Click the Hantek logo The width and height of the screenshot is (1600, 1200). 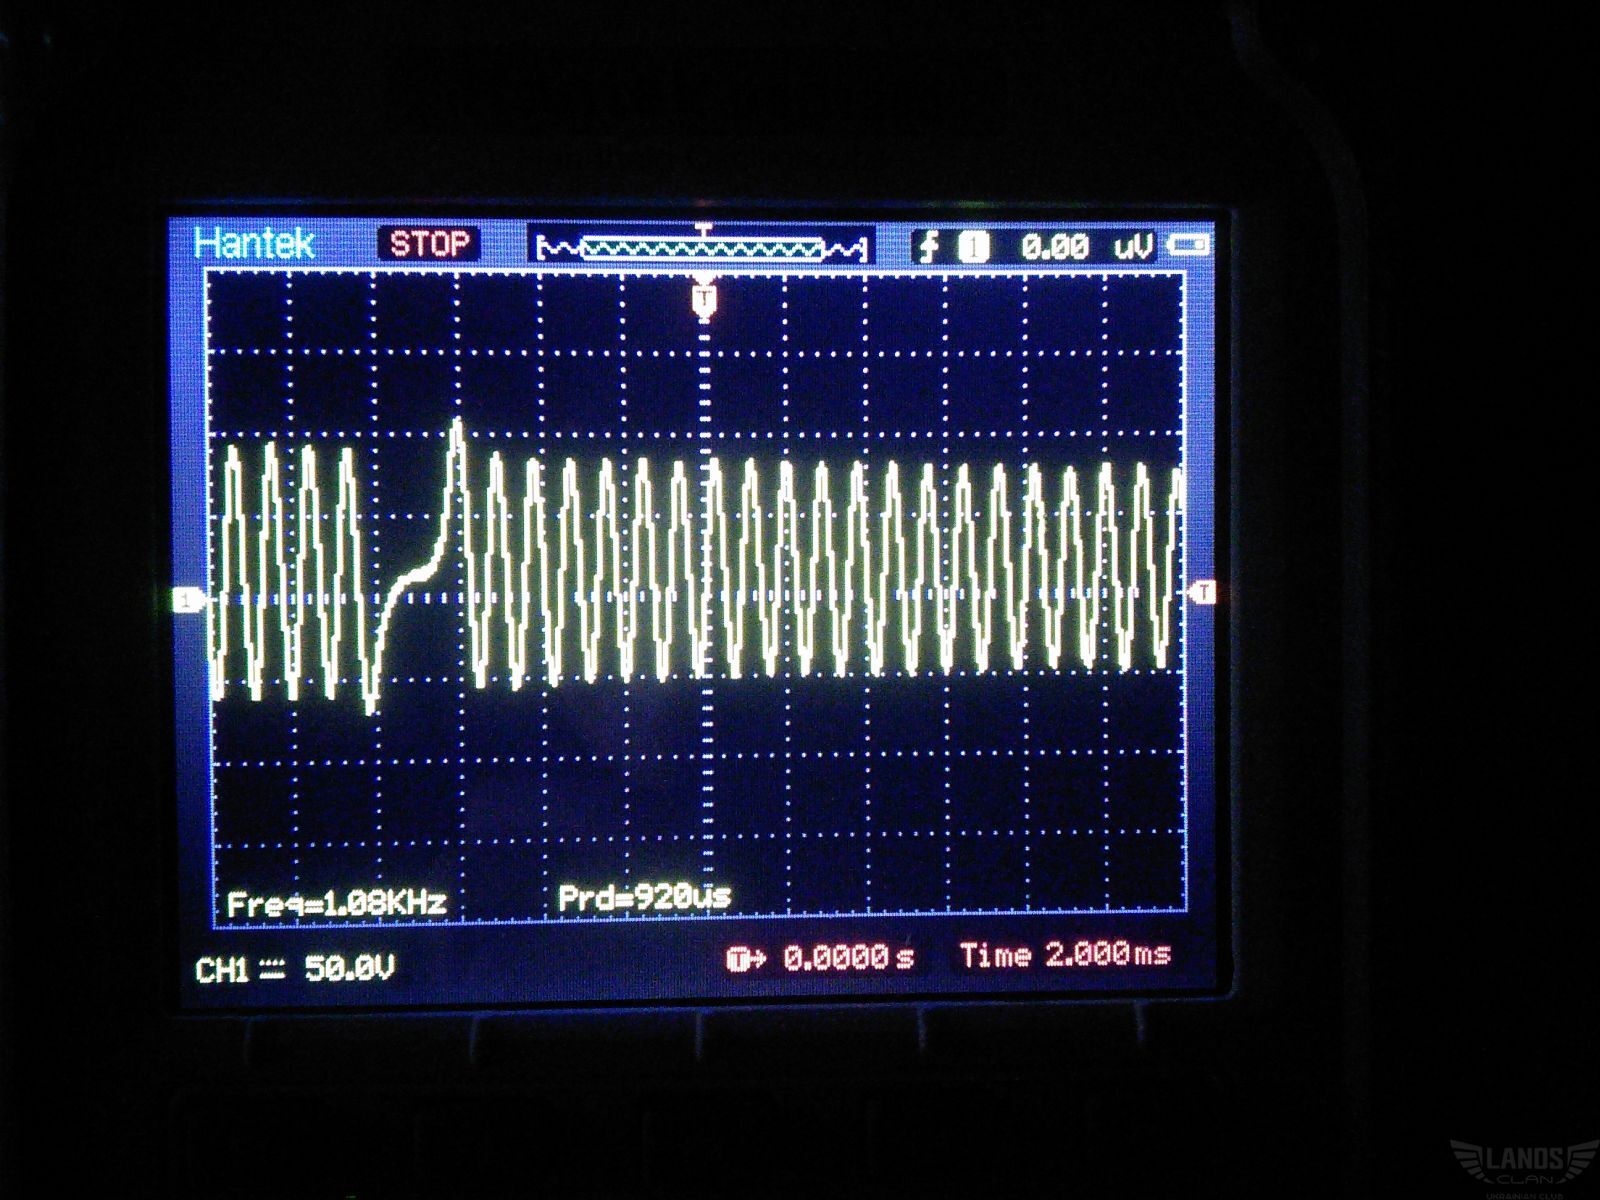coord(254,244)
